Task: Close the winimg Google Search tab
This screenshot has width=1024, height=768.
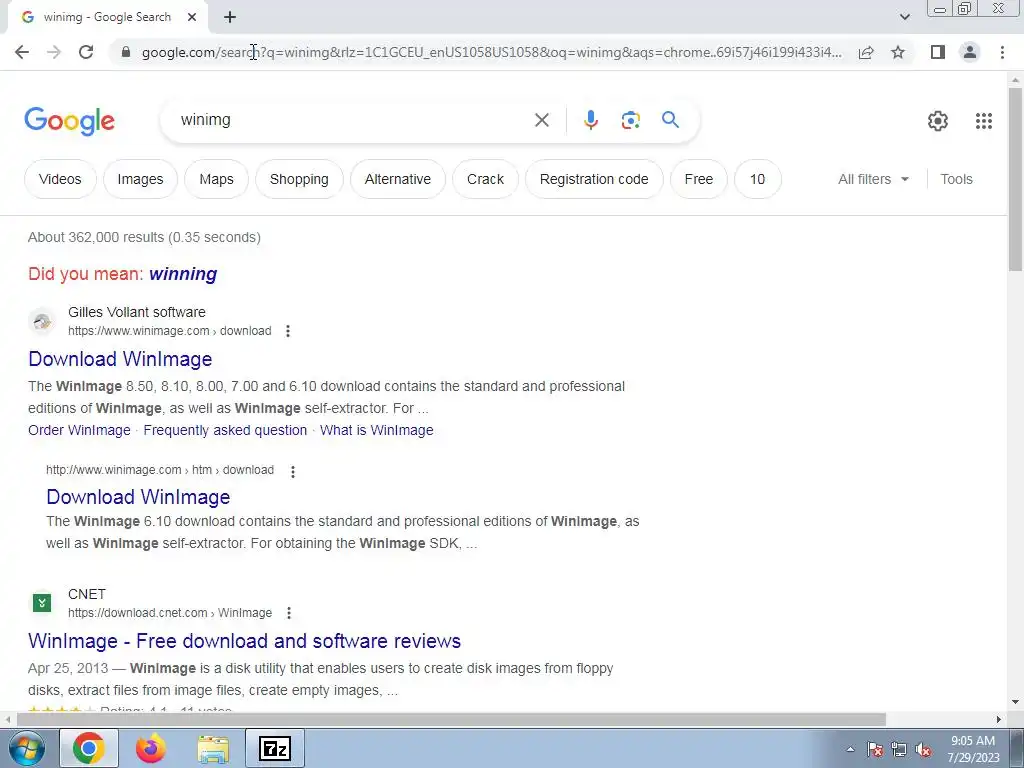Action: [192, 17]
